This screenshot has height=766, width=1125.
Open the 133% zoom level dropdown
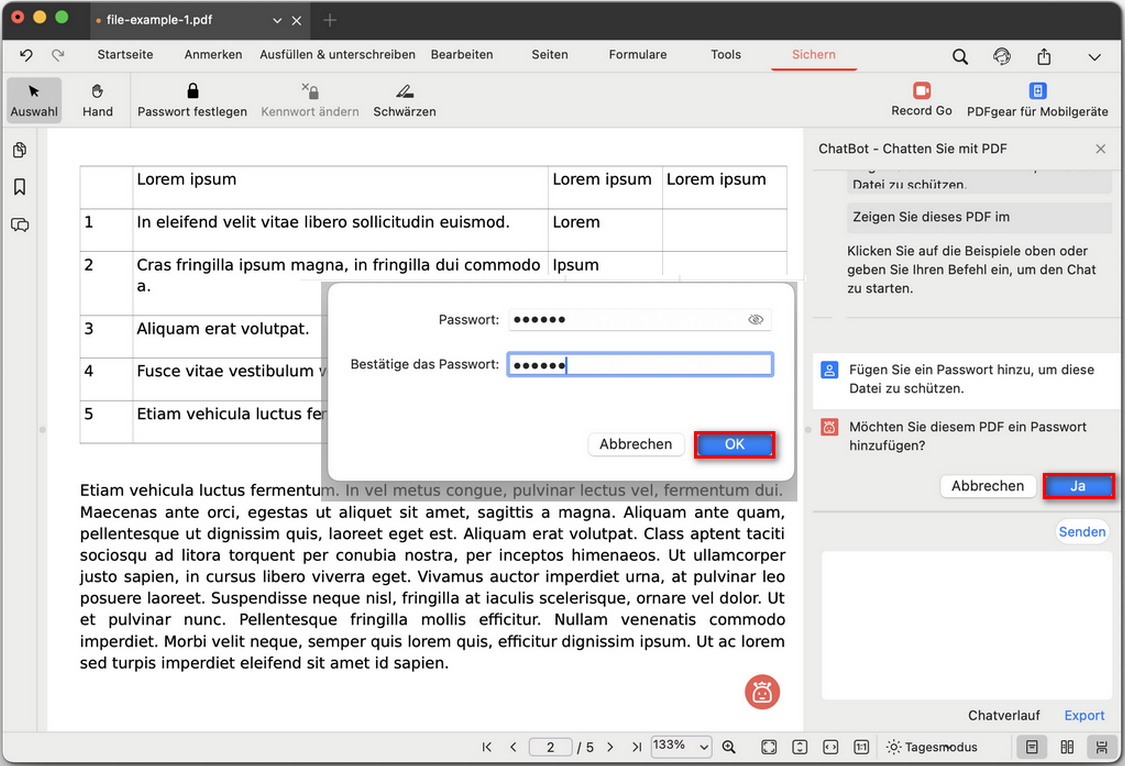tap(681, 746)
